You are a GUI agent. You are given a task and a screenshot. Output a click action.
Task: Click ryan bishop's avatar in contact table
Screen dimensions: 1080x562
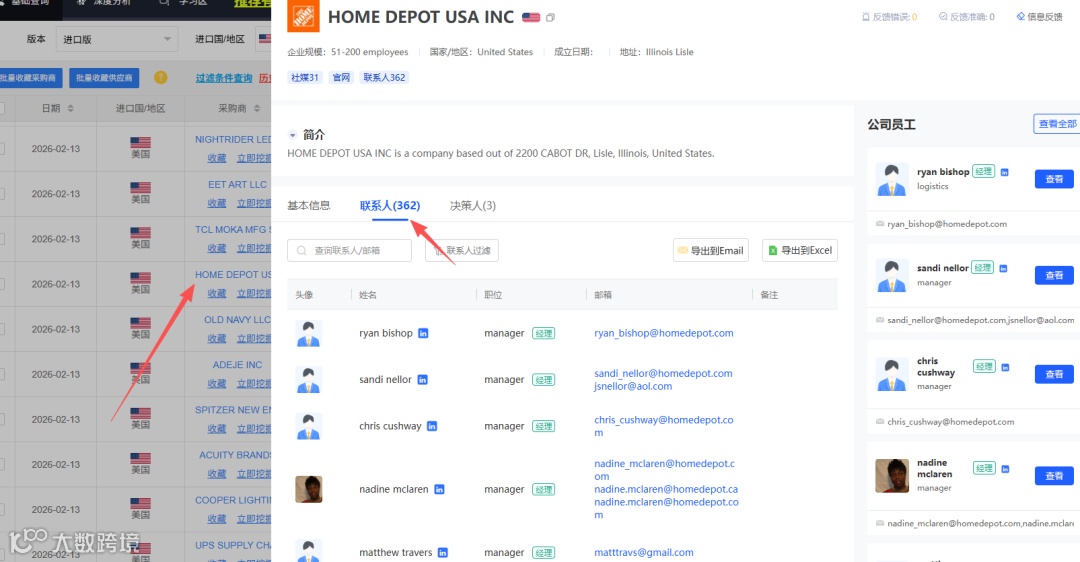point(309,334)
